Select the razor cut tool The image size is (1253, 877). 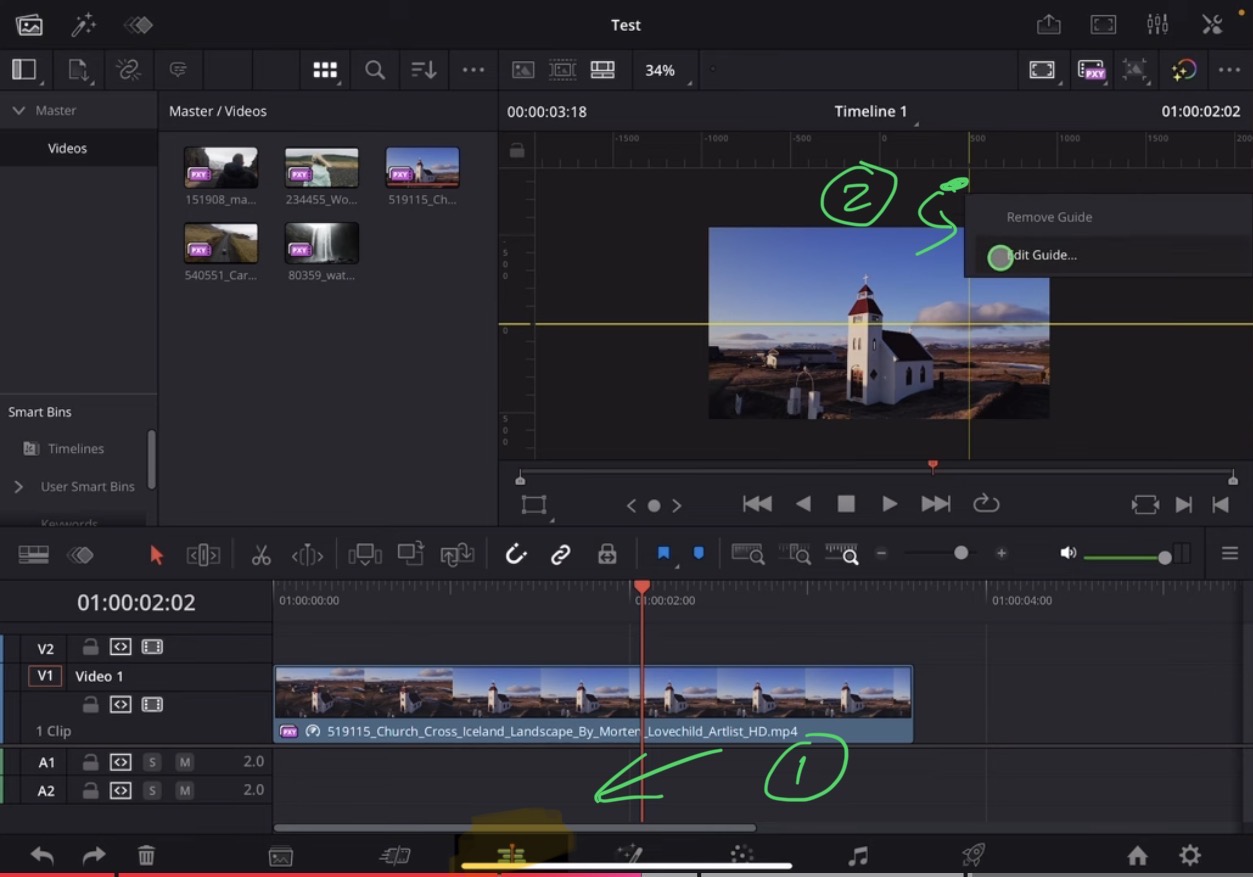[x=260, y=554]
